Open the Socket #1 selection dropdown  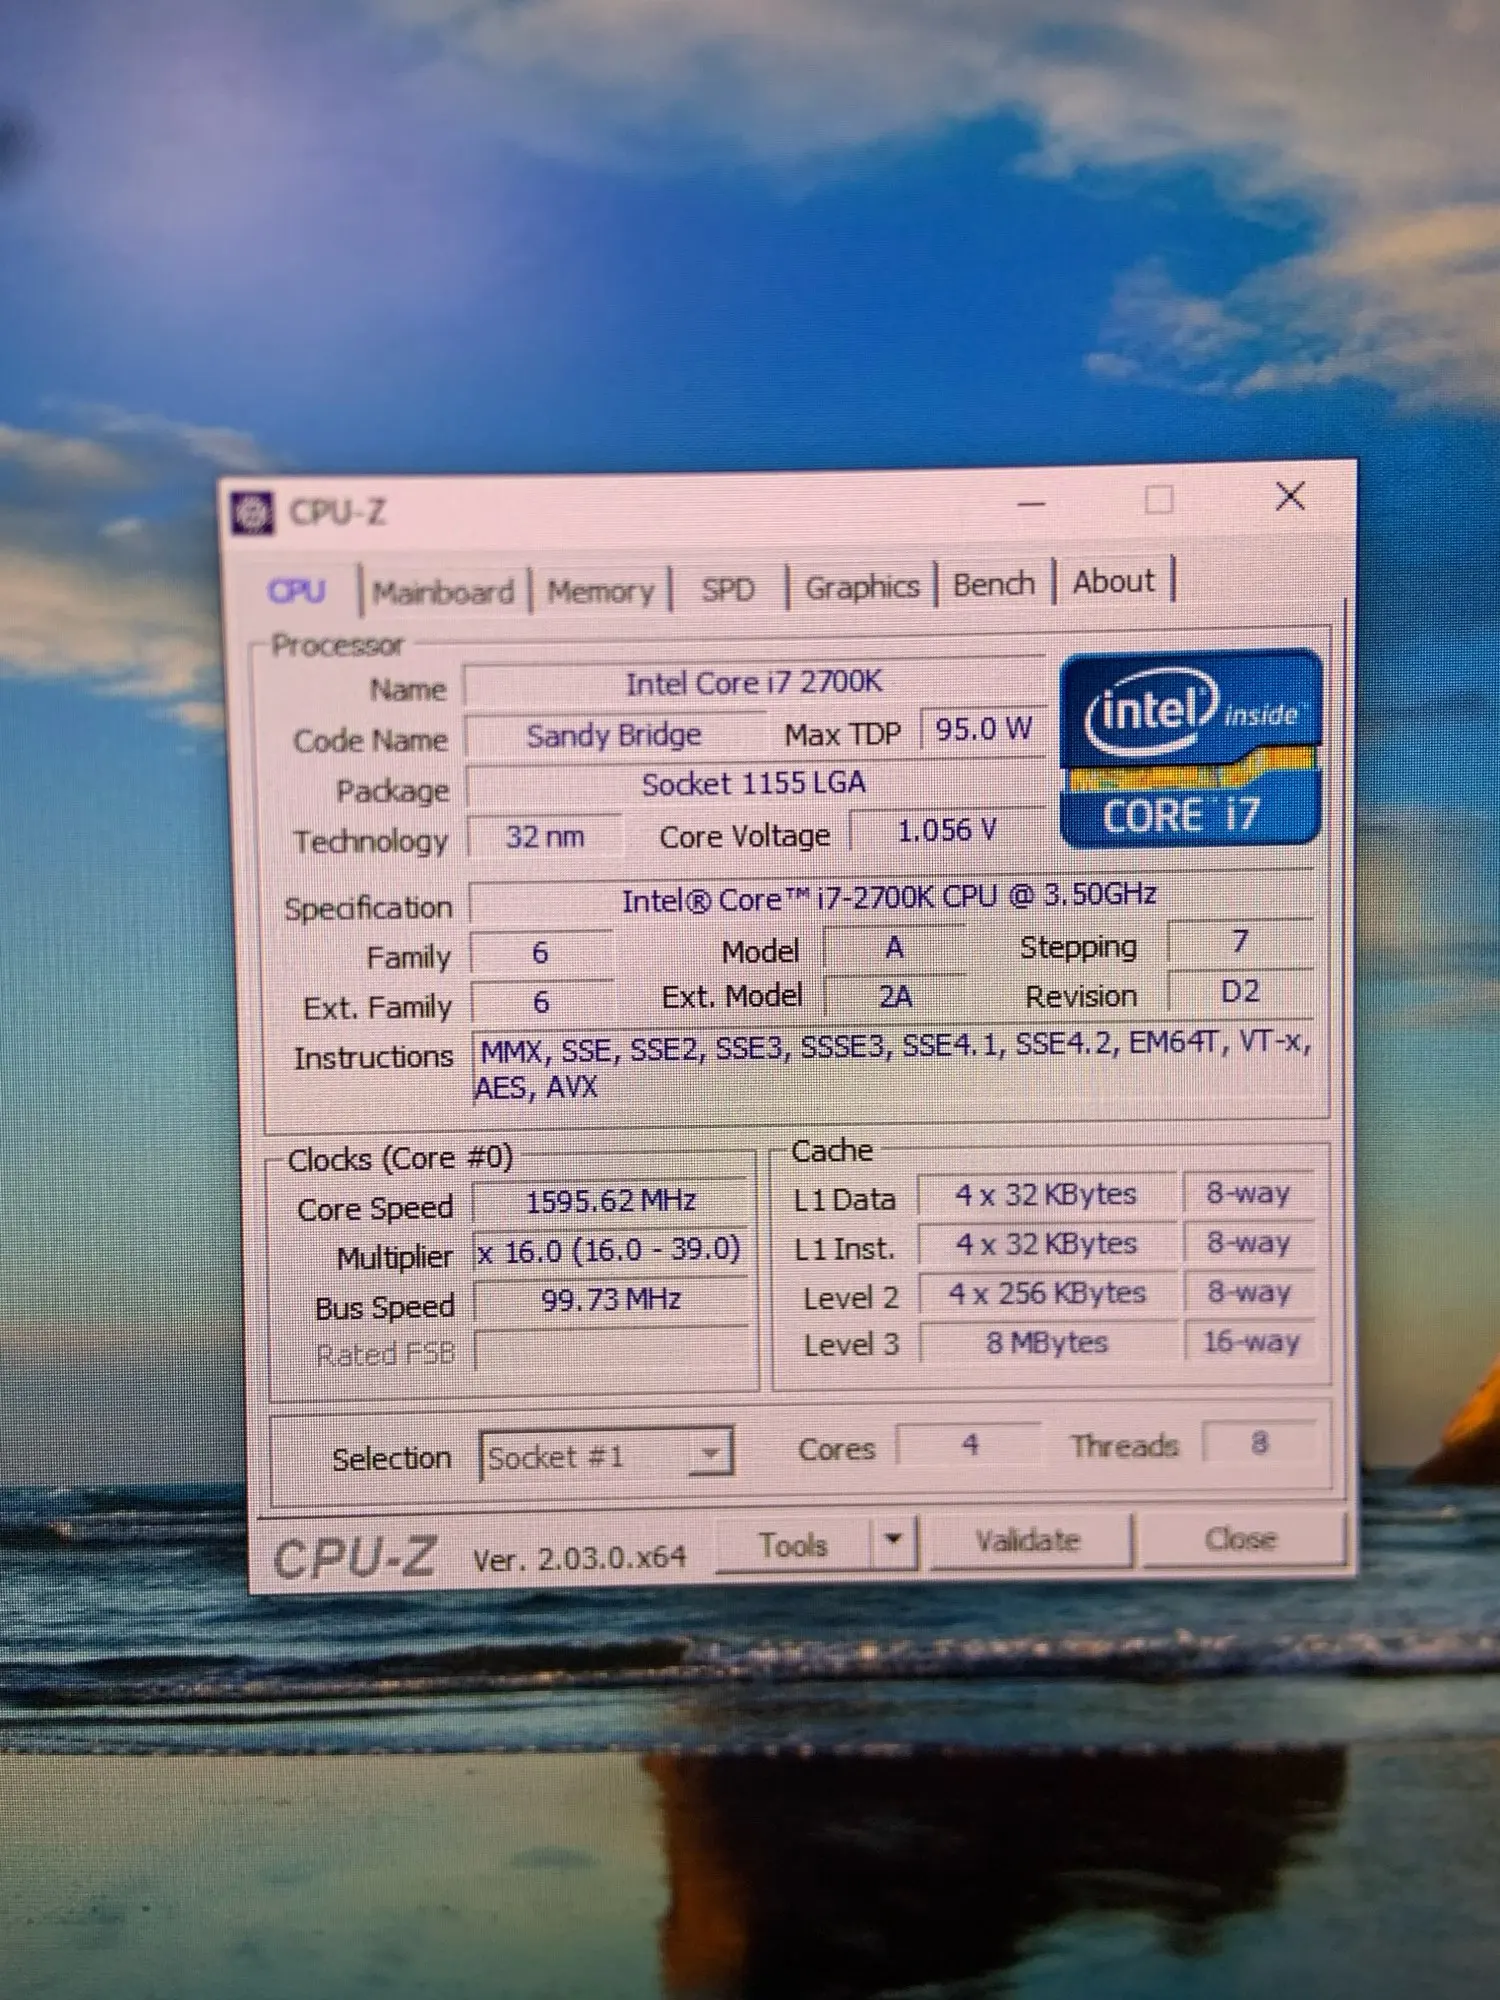[606, 1455]
